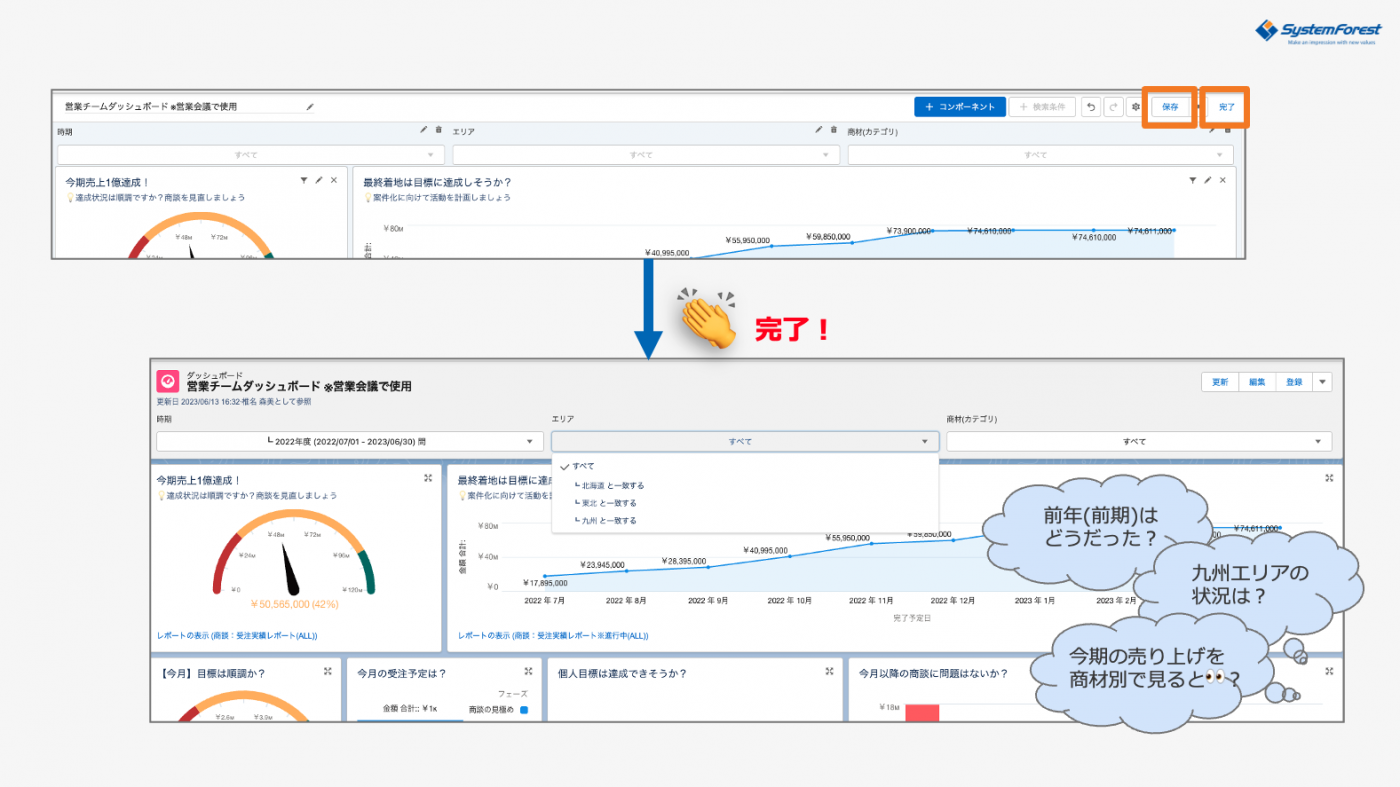Edit the 今期売上1億達成！ component via pencil icon
This screenshot has width=1400, height=787.
pos(319,180)
